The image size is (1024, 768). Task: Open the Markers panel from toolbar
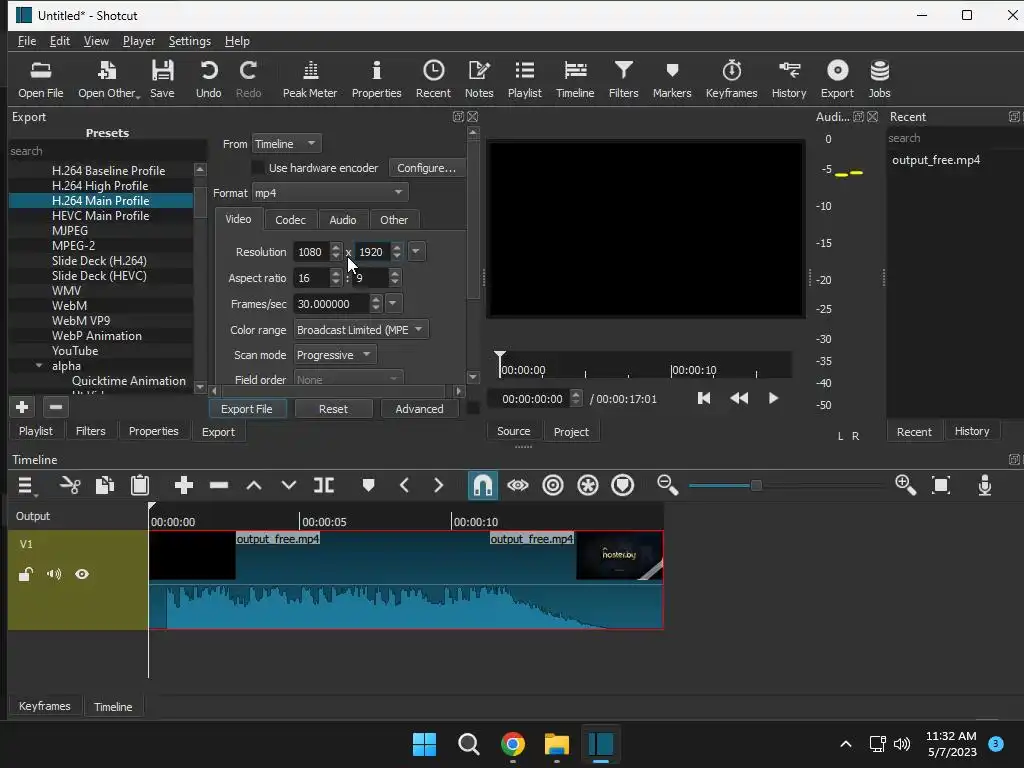point(671,79)
